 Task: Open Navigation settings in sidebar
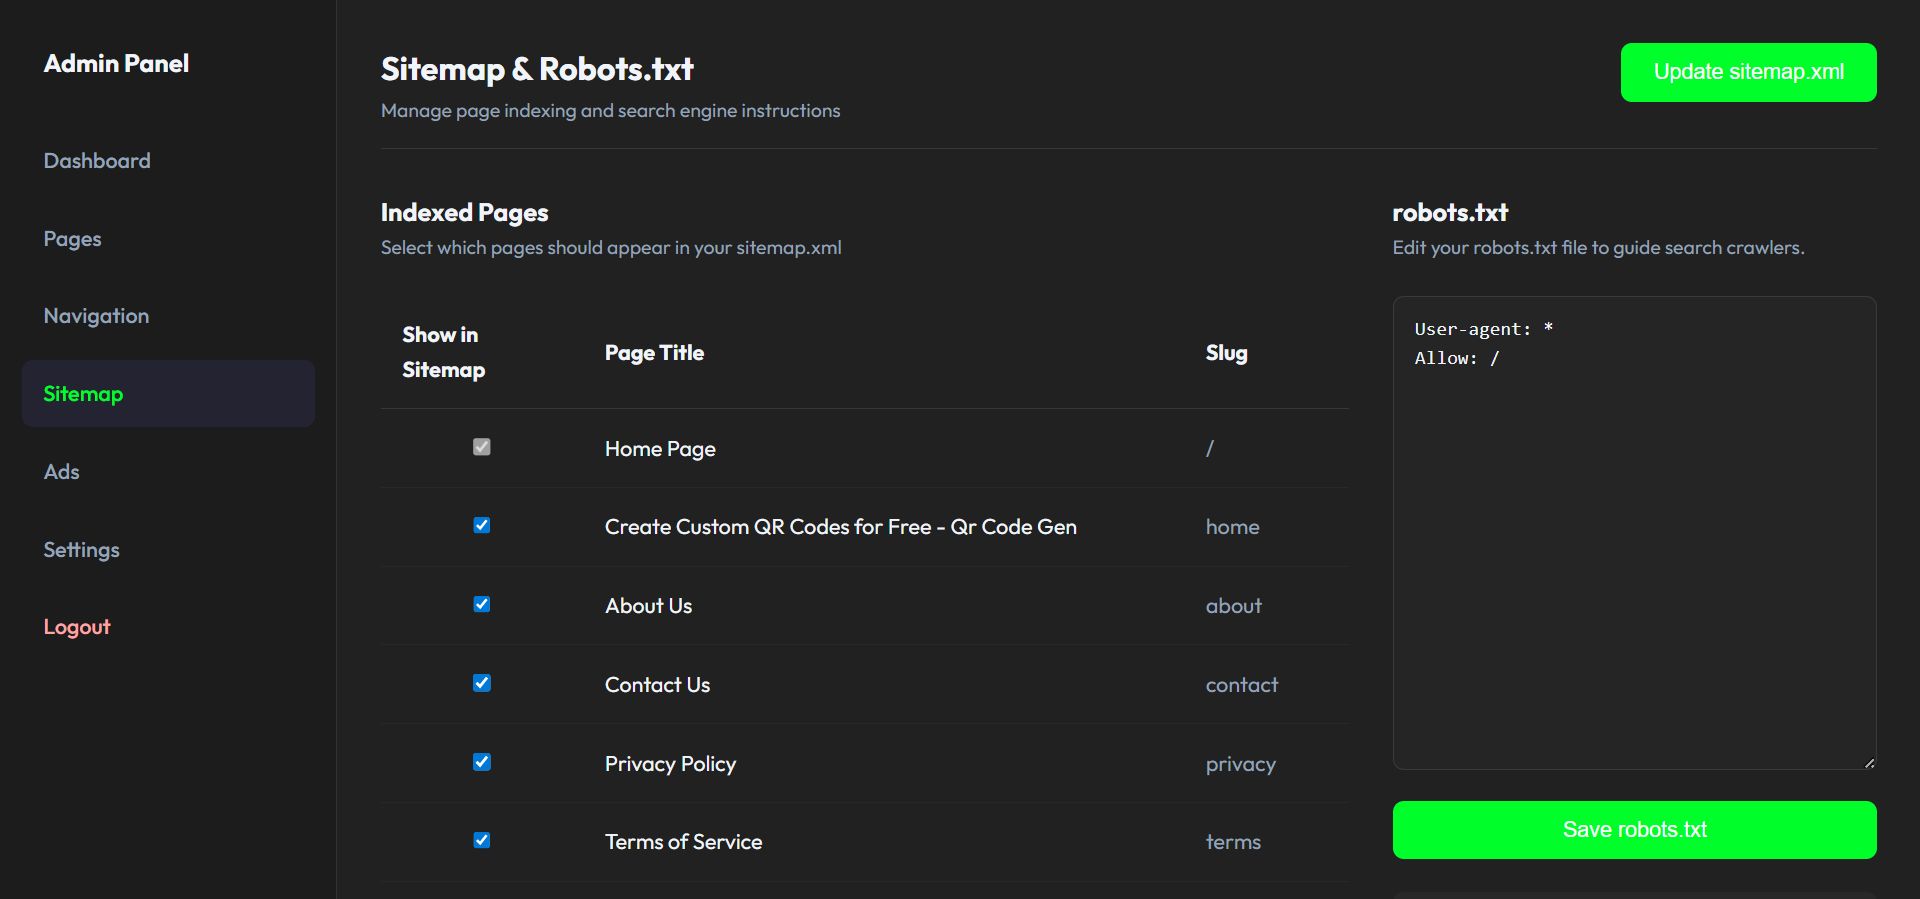pos(96,316)
